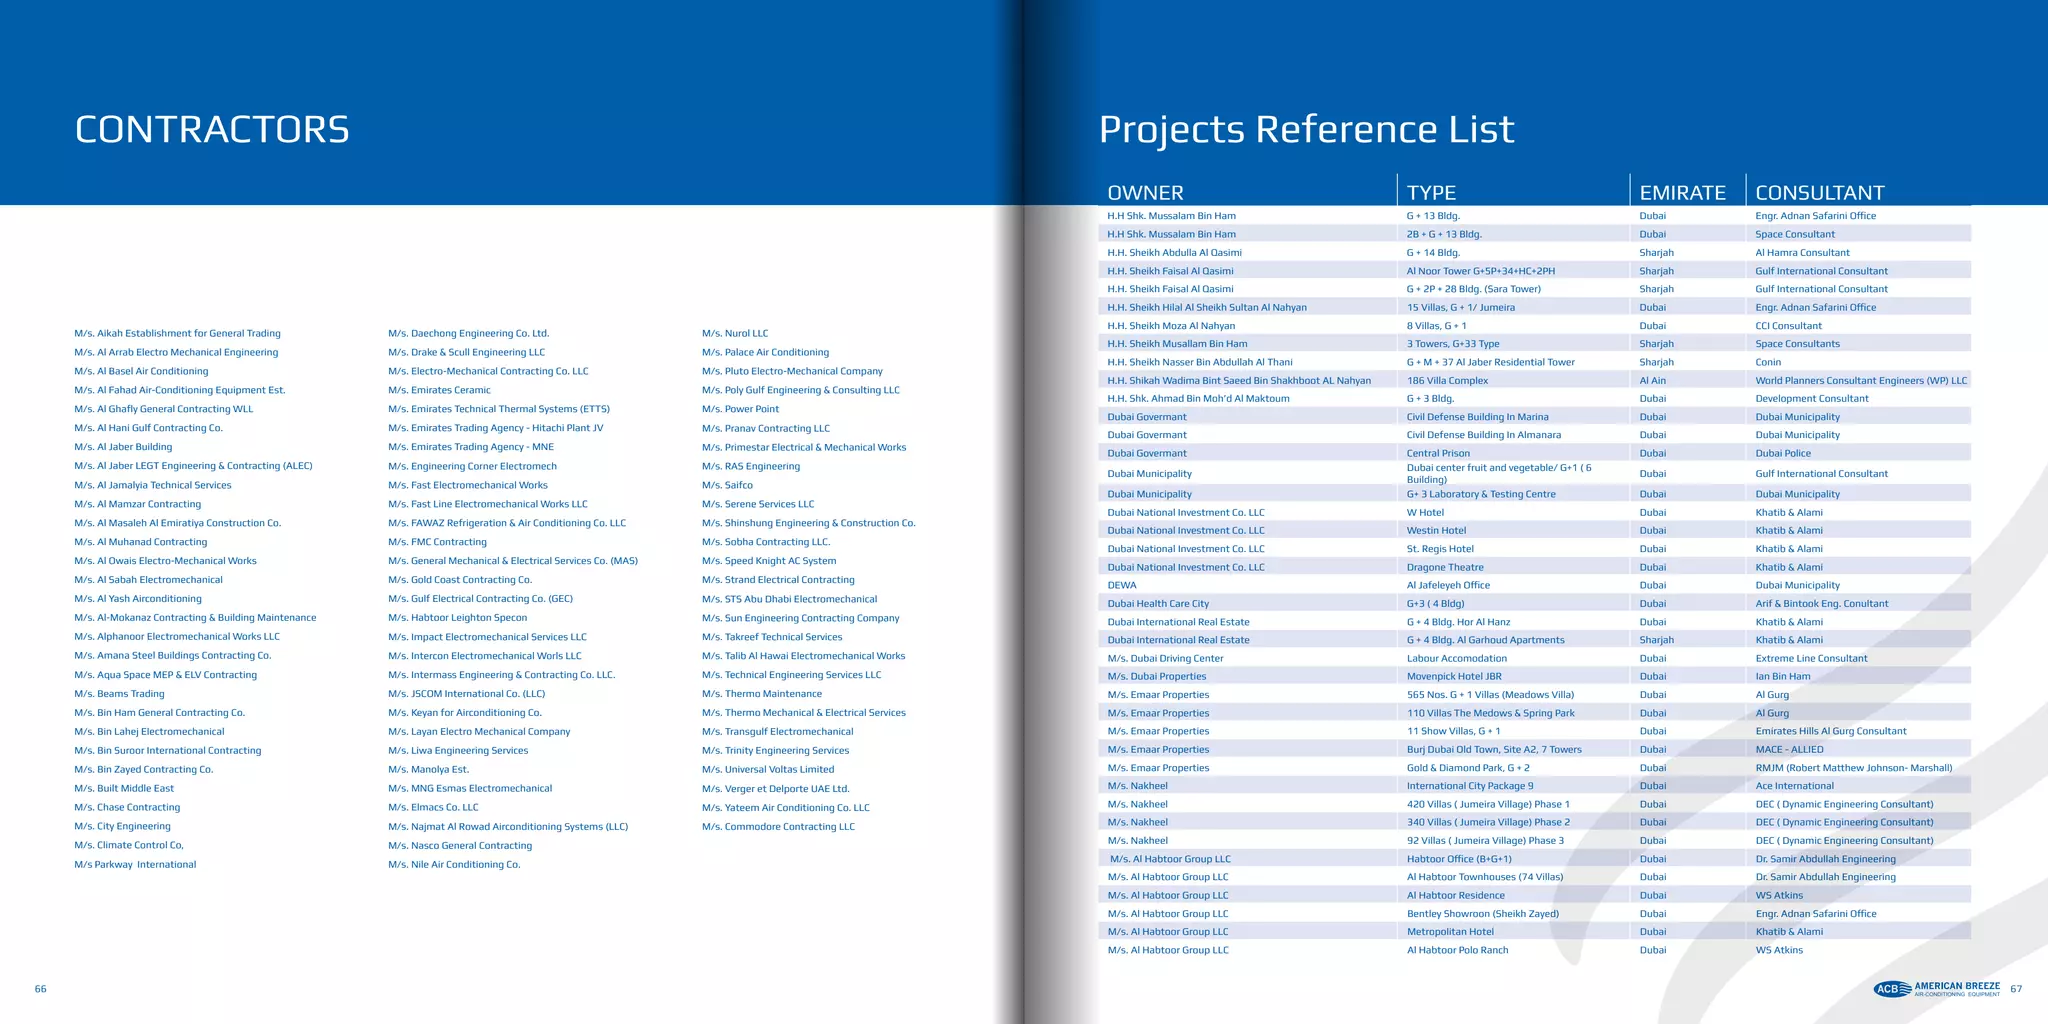Click MACE - ALLIED consultant cell
This screenshot has width=2048, height=1024.
(x=1789, y=750)
